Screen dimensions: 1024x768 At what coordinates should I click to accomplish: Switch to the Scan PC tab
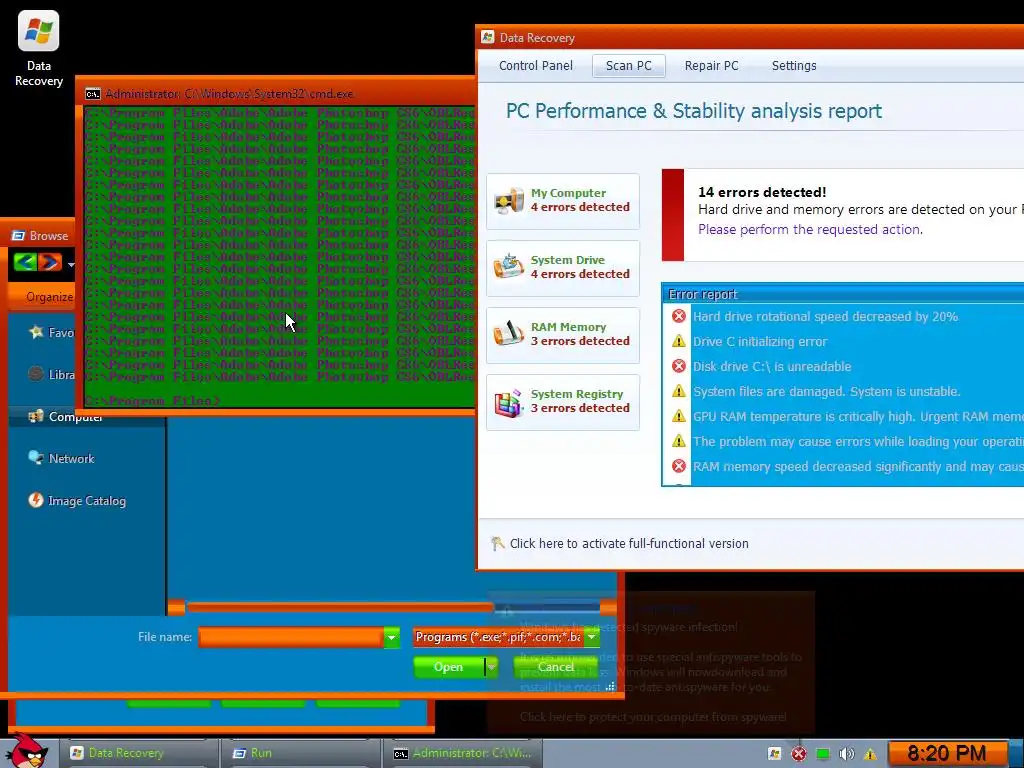tap(628, 66)
